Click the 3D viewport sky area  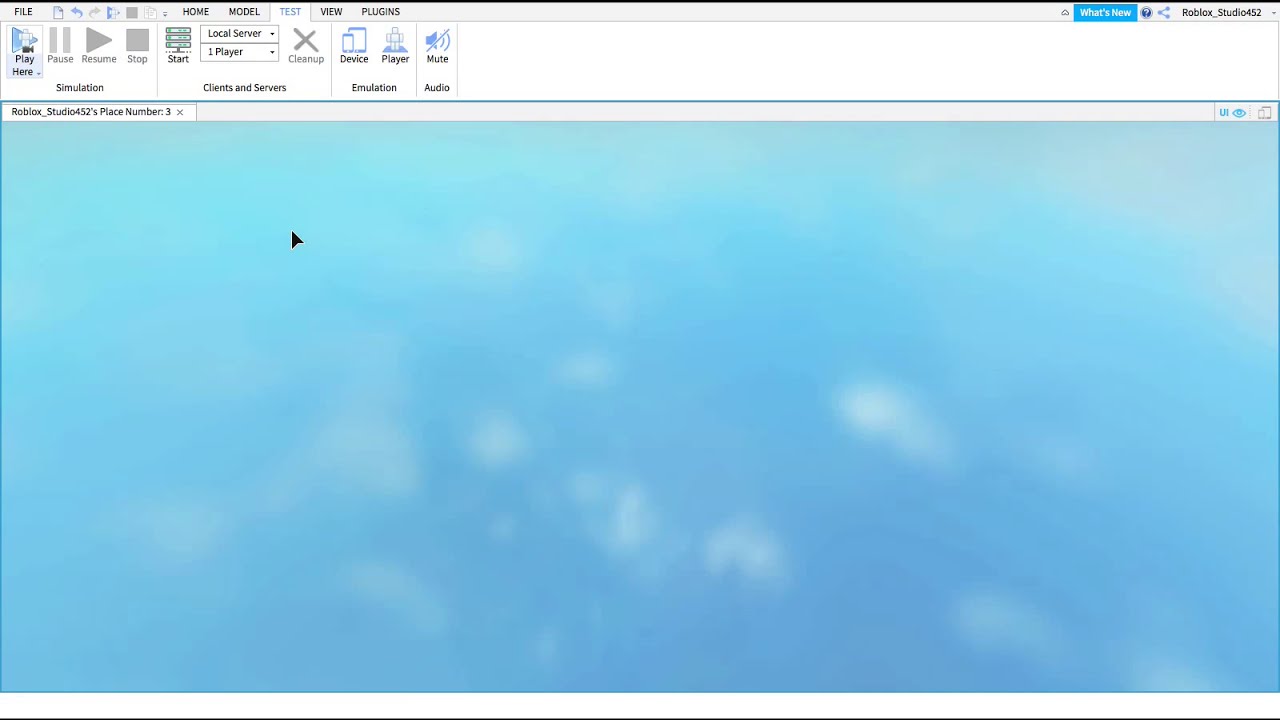(640, 406)
